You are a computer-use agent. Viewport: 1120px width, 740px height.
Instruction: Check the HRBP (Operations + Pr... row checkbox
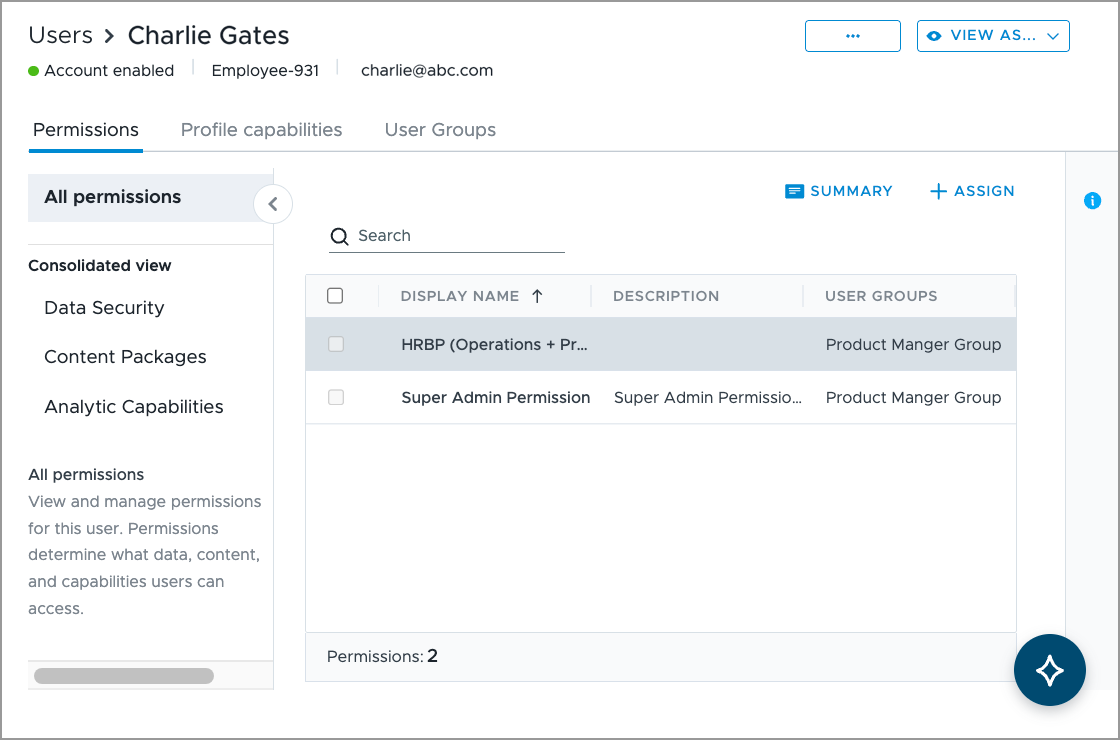click(x=336, y=344)
